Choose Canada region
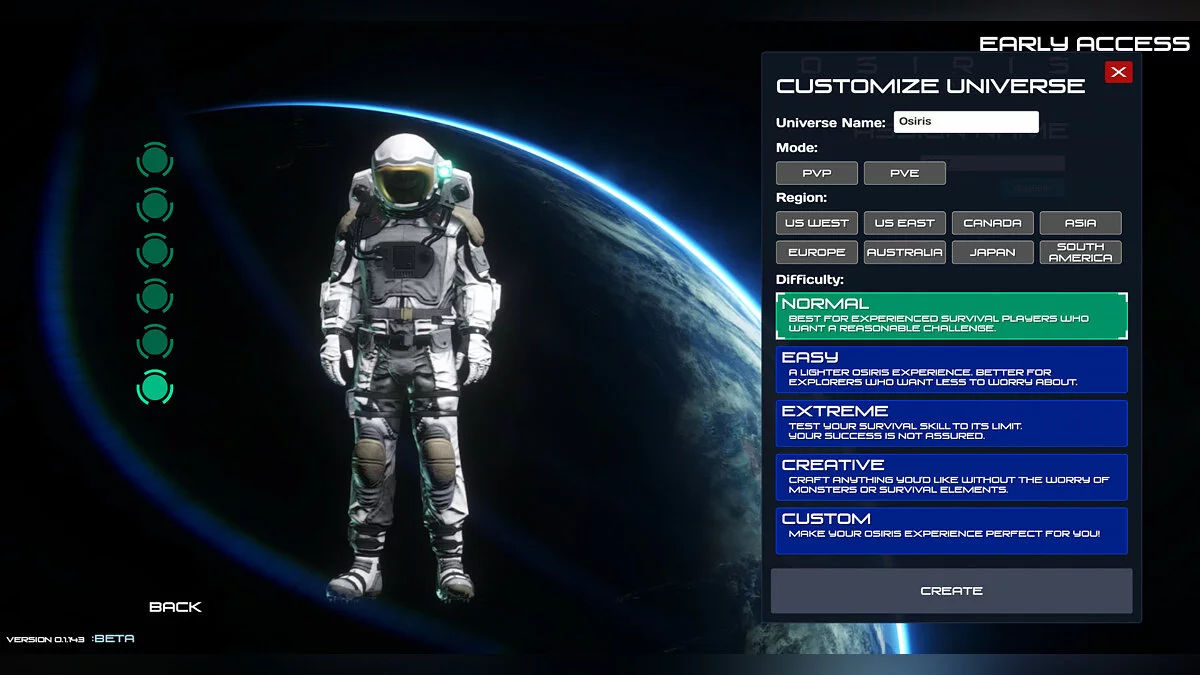Screen dimensions: 1200x675 (993, 223)
